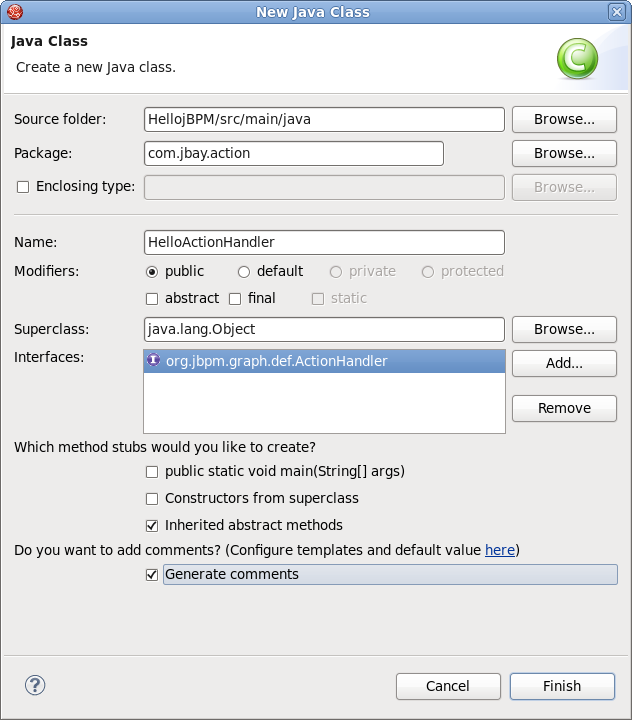Remove the selected interface

point(564,408)
